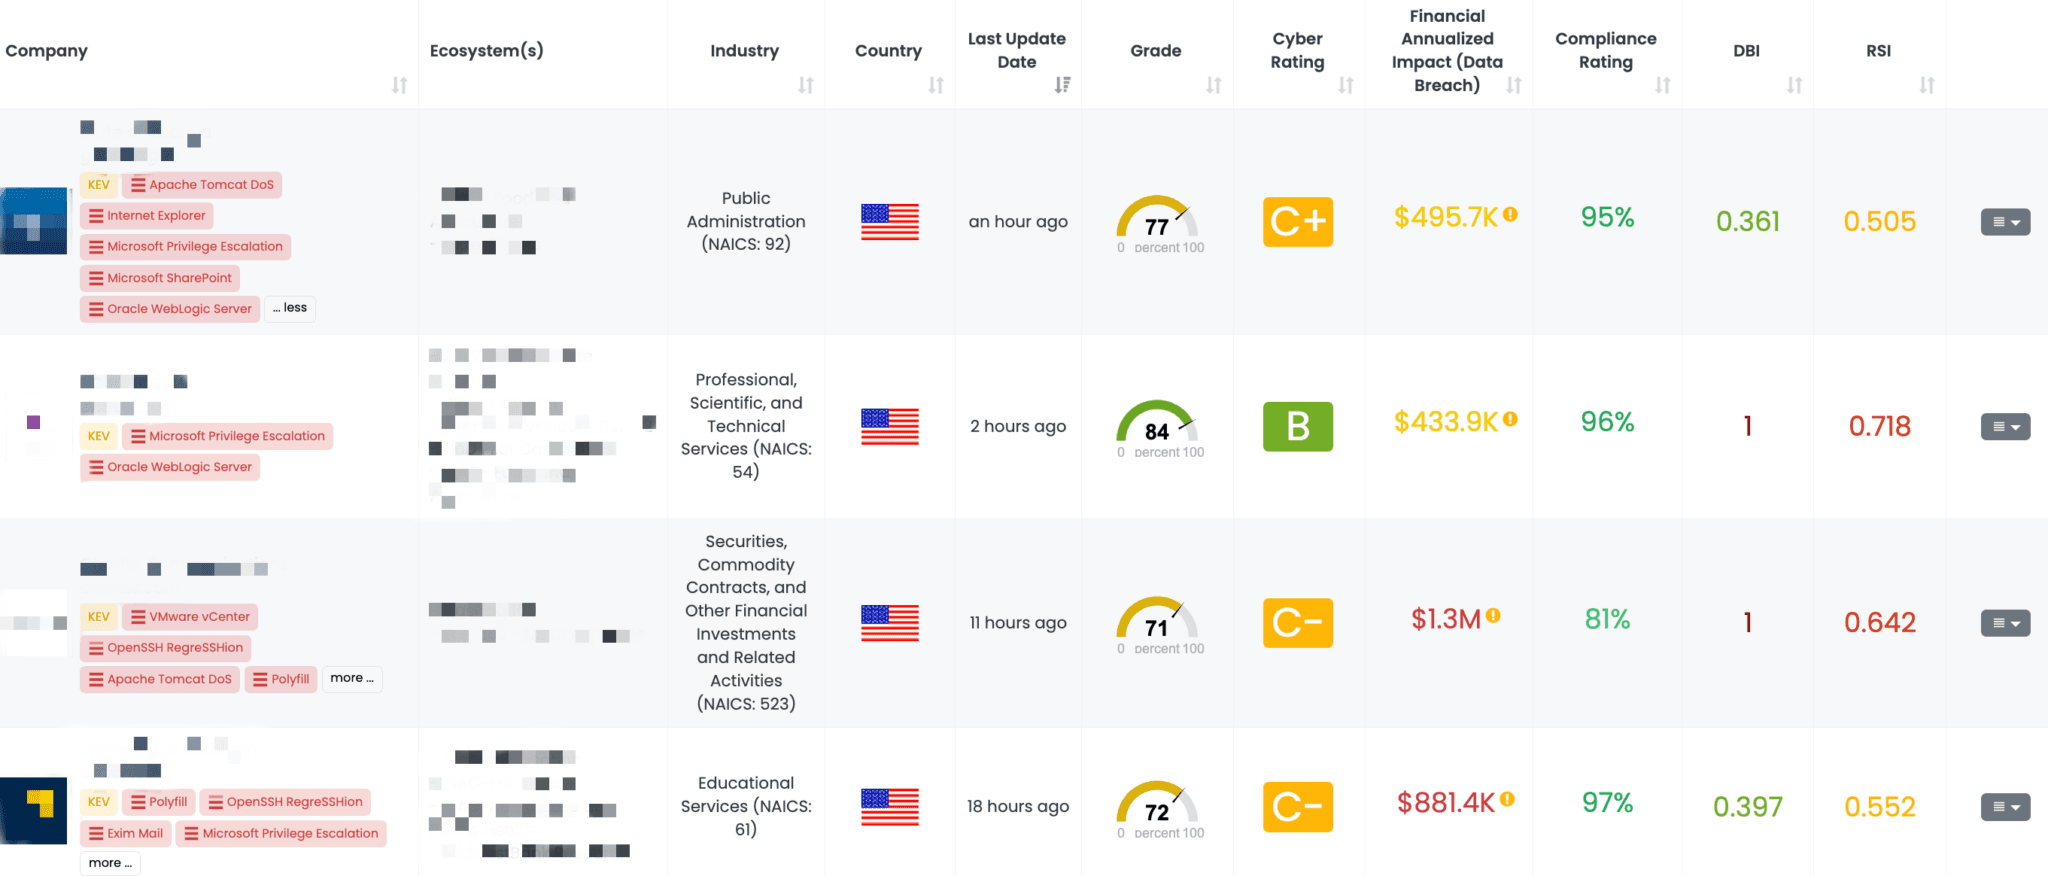This screenshot has width=2048, height=876.
Task: Click US flag in Public Administration row
Action: tap(889, 222)
